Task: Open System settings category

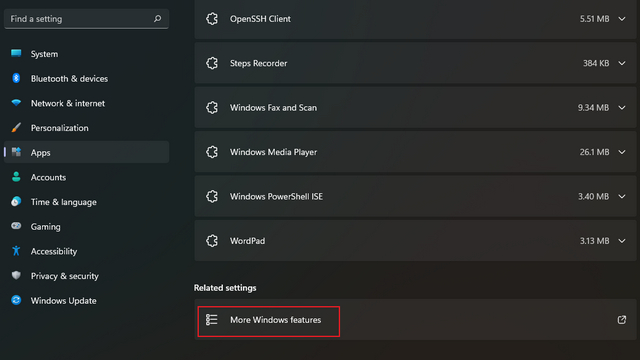Action: click(86, 54)
